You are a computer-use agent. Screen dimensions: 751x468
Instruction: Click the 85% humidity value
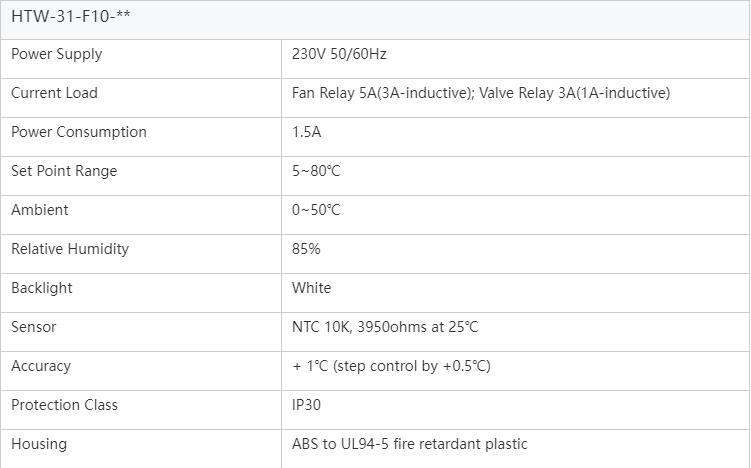click(306, 249)
